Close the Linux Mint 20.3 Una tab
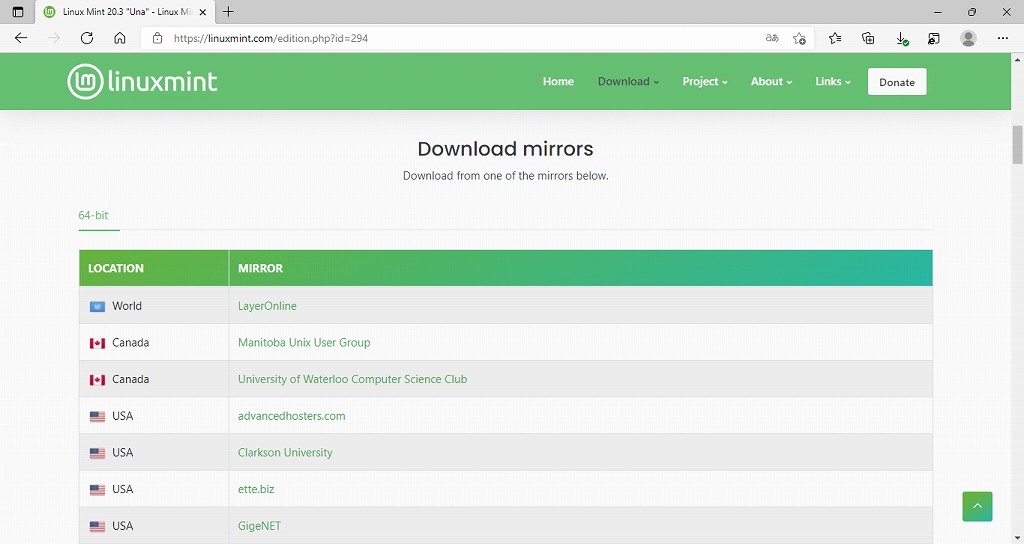The height and width of the screenshot is (544, 1024). [202, 12]
